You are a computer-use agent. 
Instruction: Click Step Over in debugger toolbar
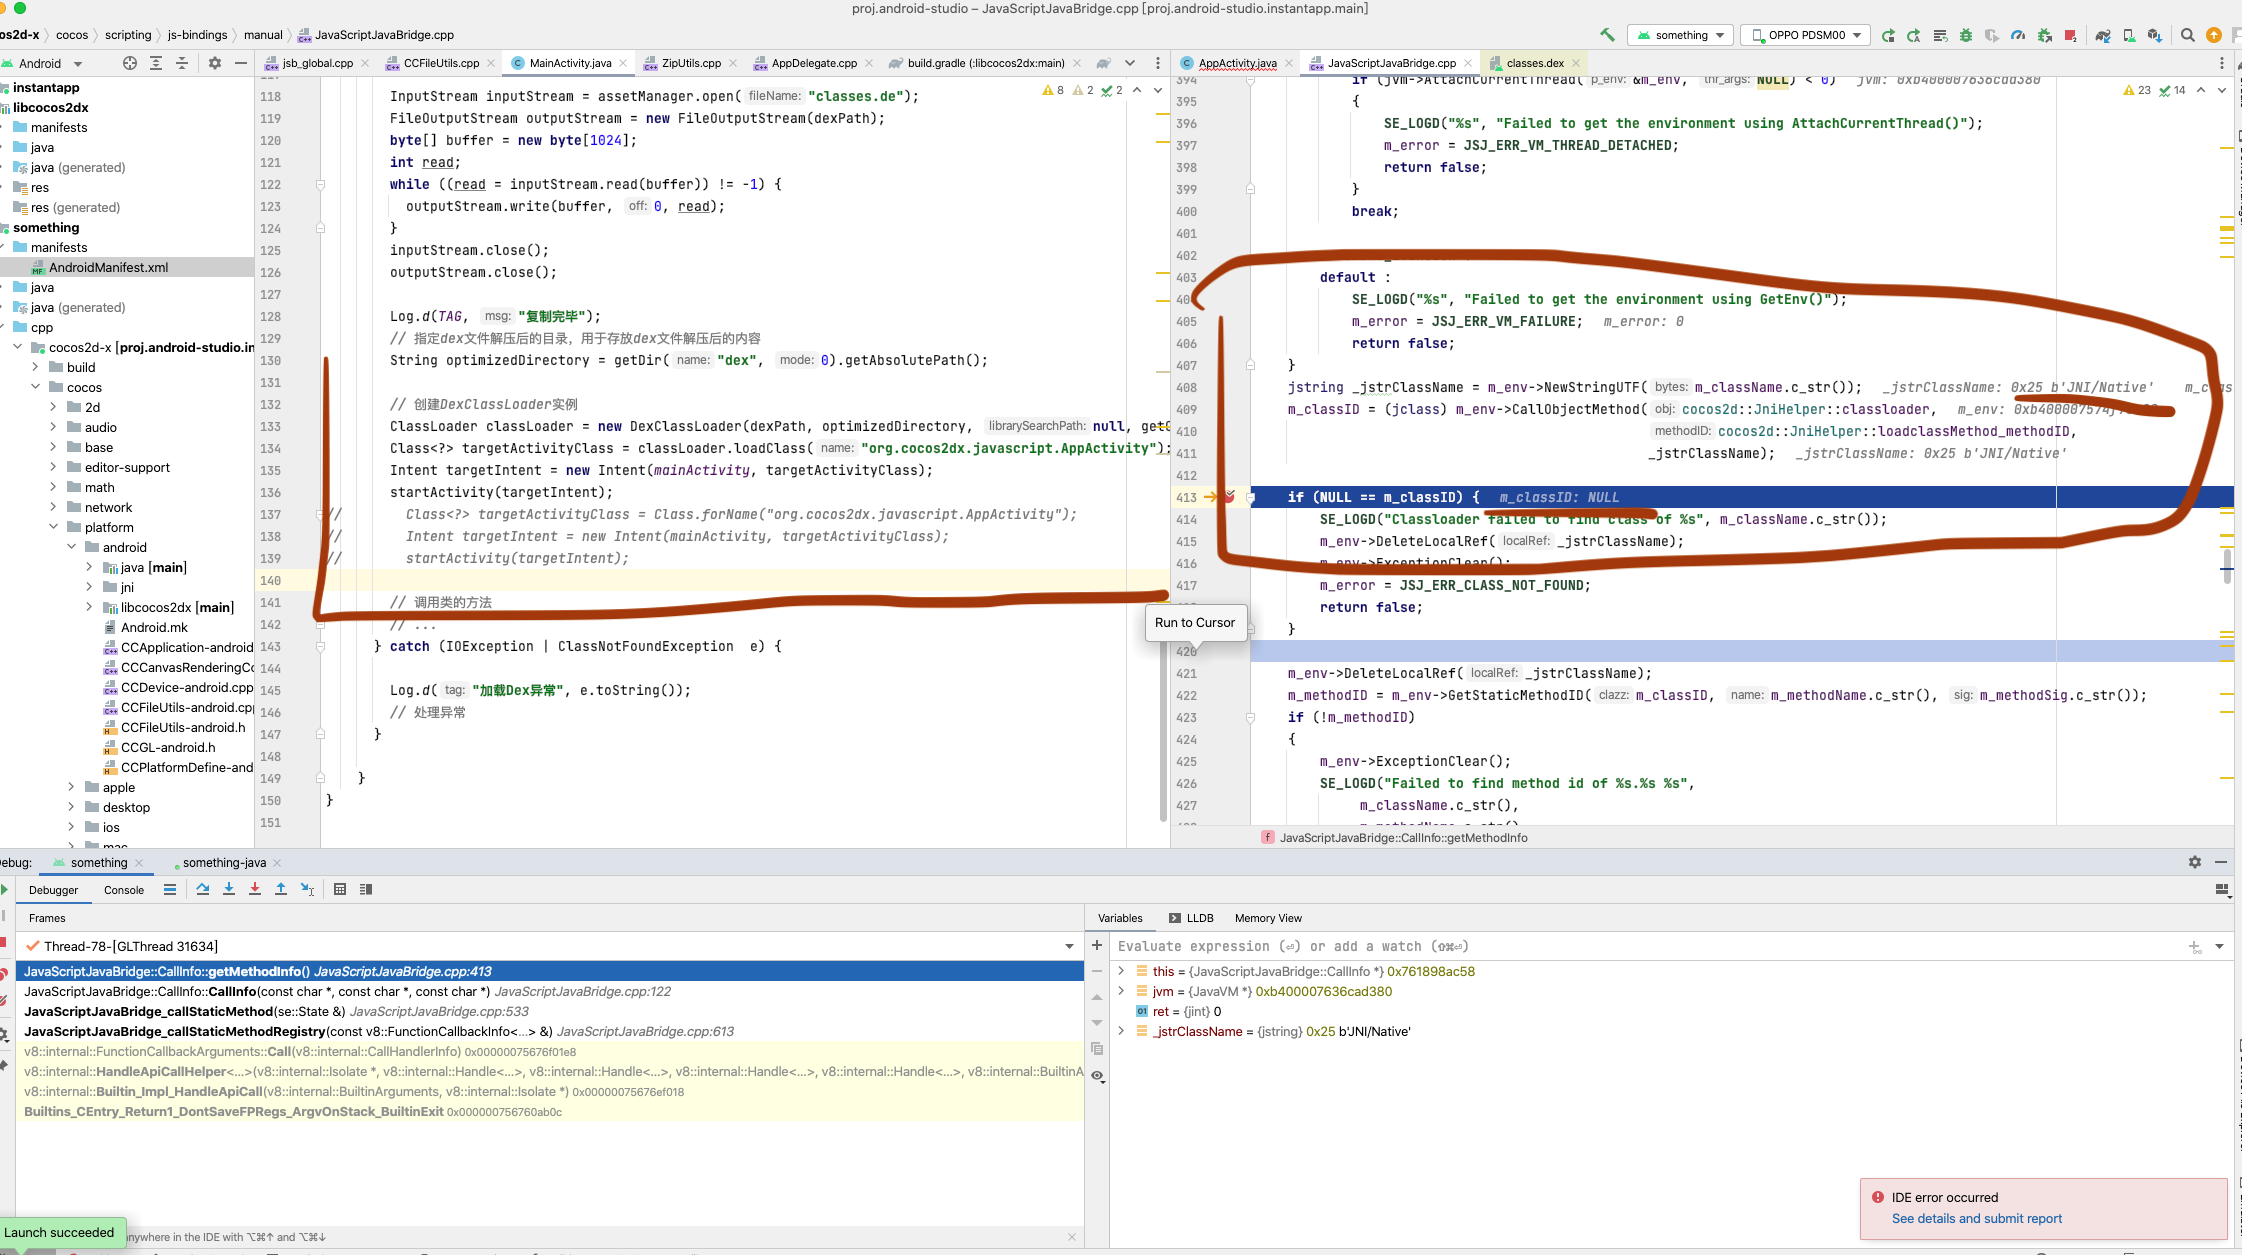[x=203, y=889]
